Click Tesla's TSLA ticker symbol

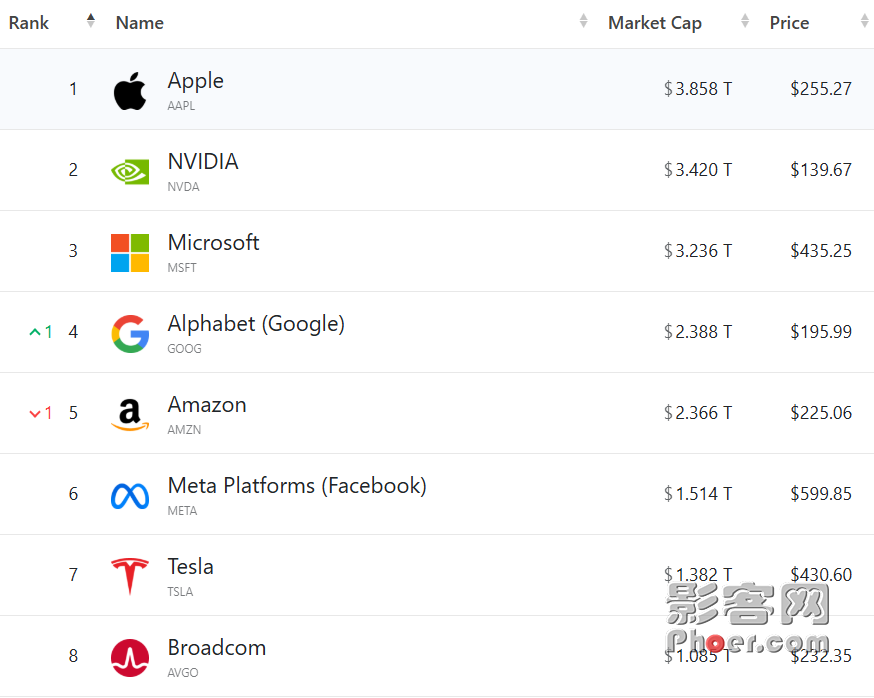coord(180,592)
